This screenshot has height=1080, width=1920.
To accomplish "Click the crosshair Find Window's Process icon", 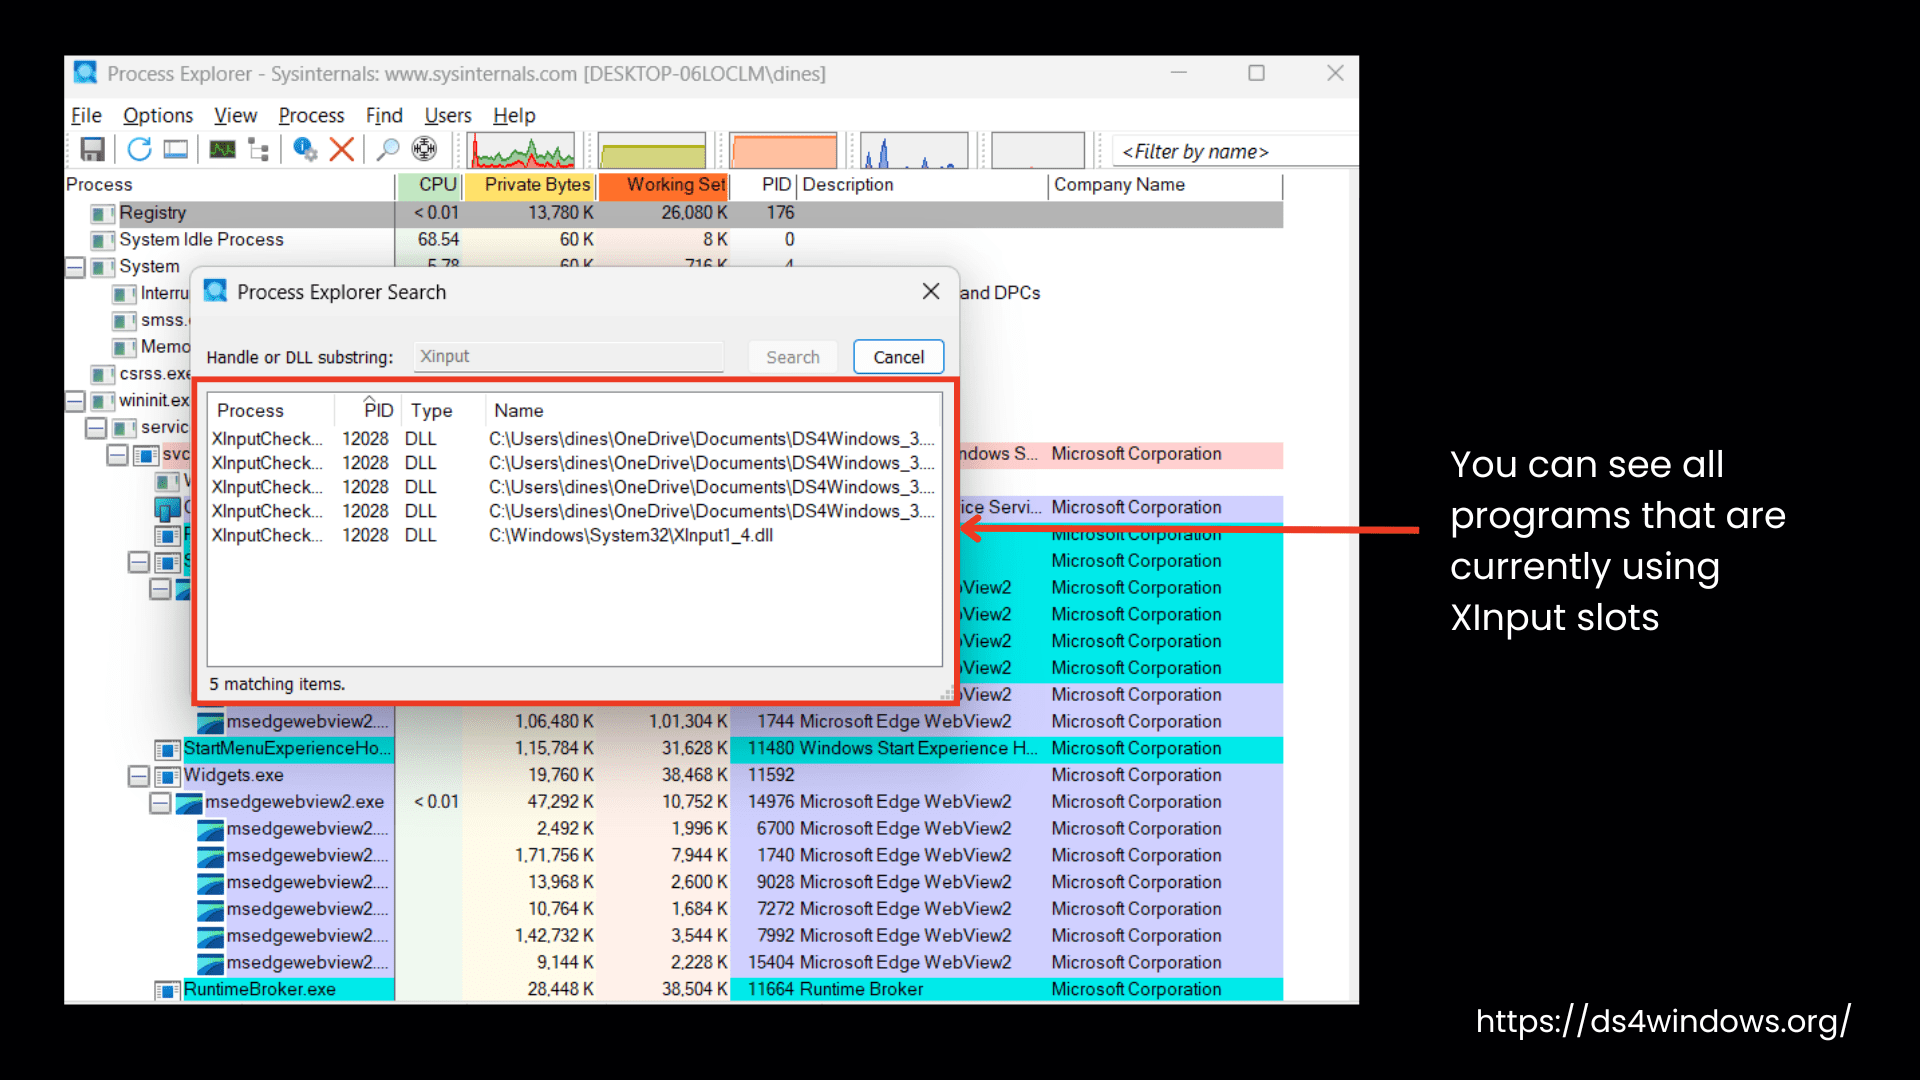I will pos(424,150).
